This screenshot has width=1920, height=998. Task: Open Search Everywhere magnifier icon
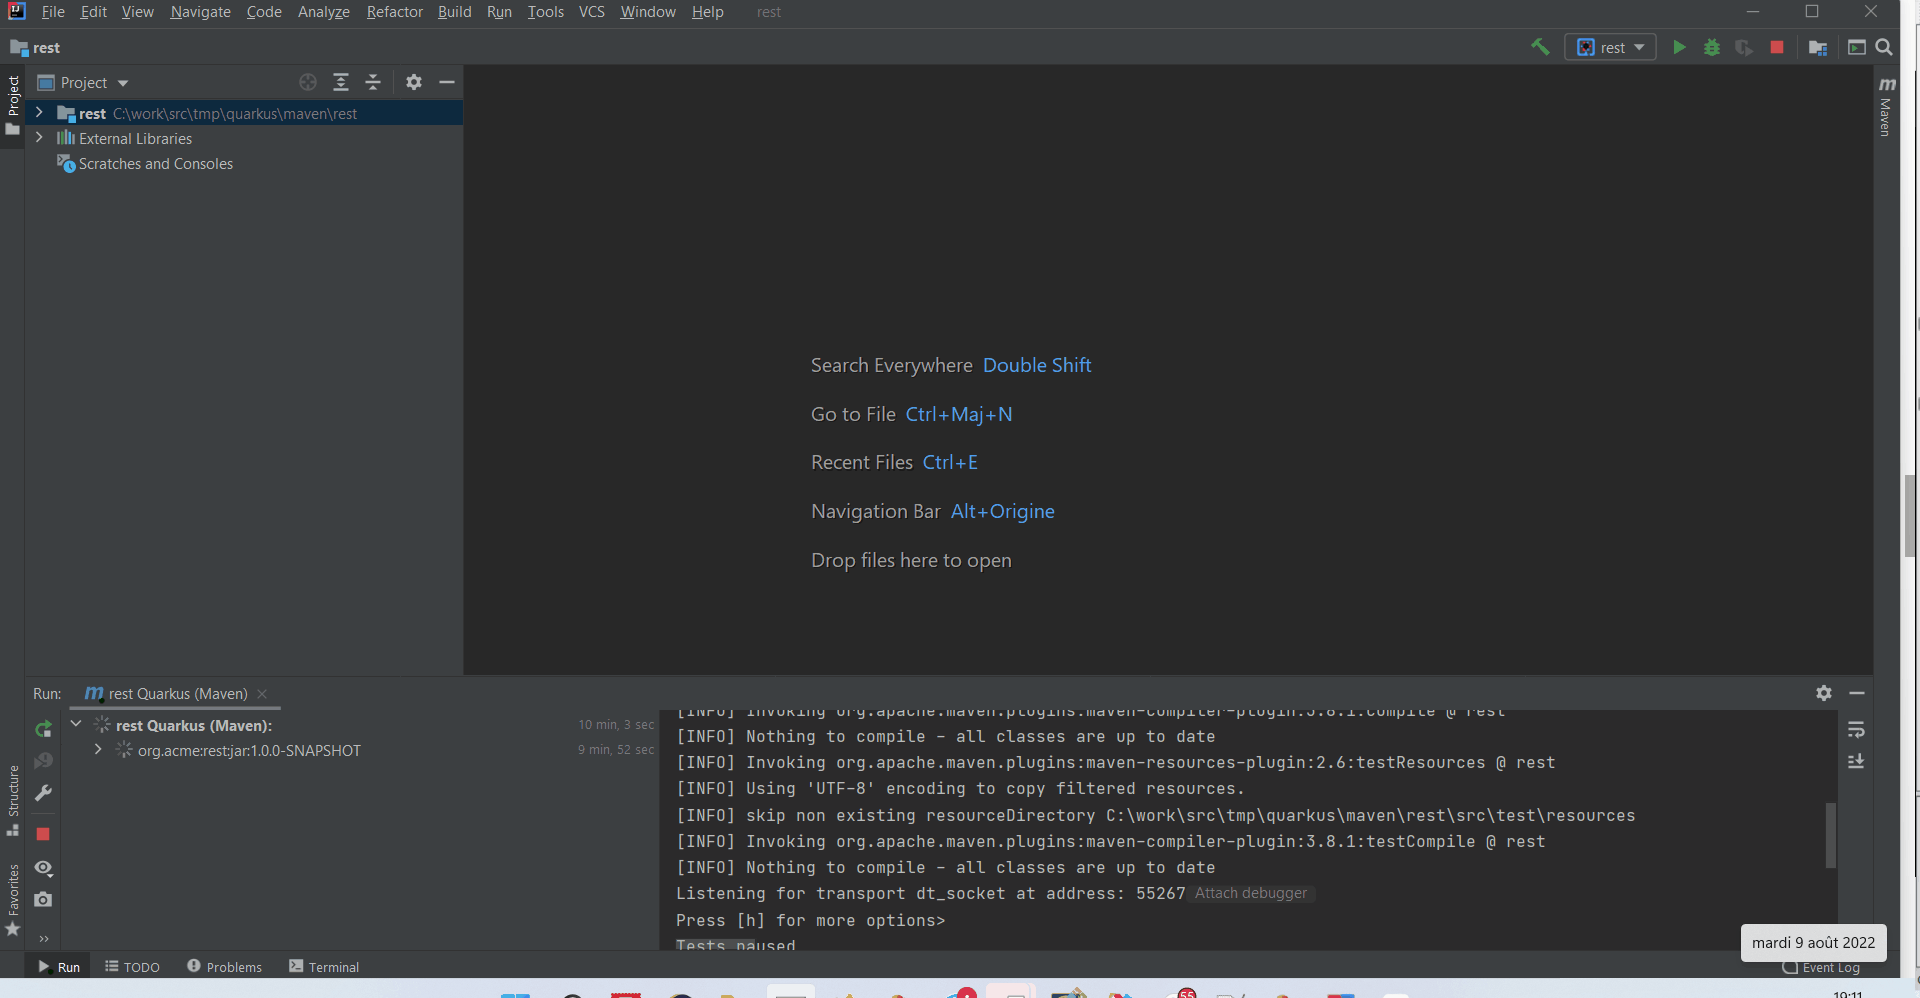[x=1886, y=47]
